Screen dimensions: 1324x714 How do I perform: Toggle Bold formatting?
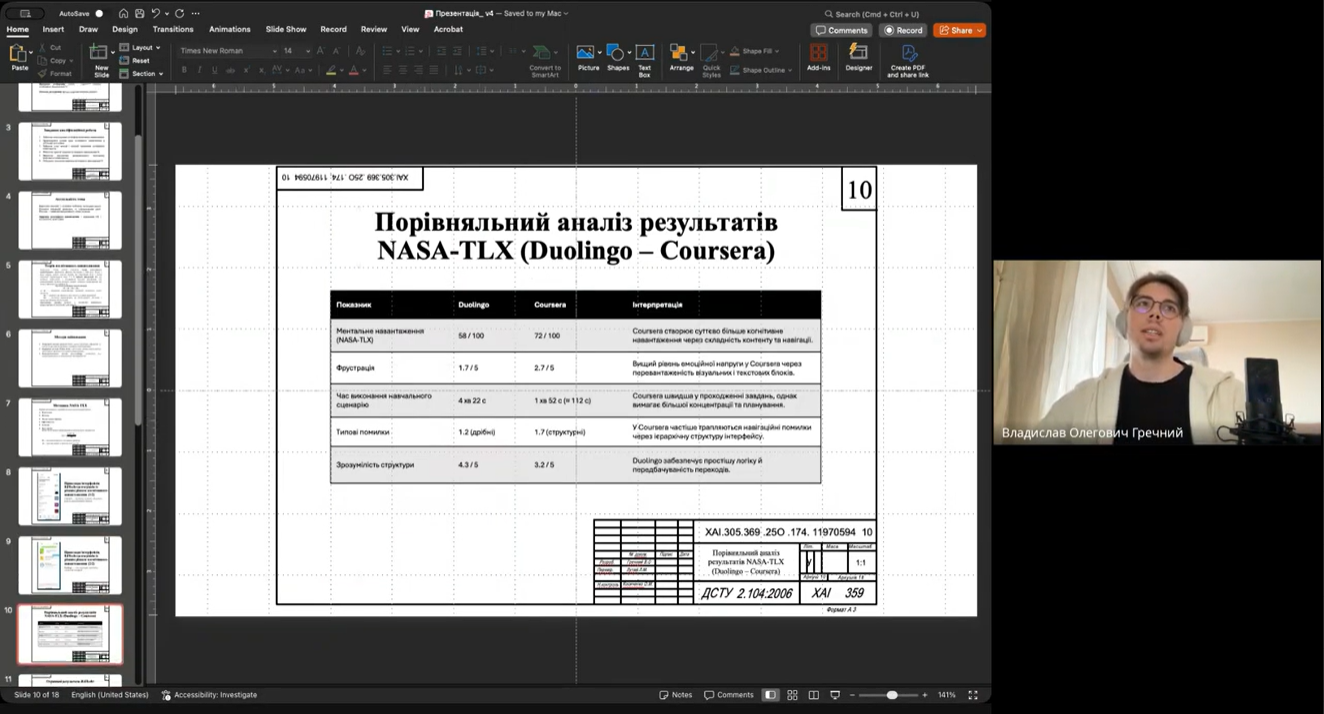pos(184,70)
